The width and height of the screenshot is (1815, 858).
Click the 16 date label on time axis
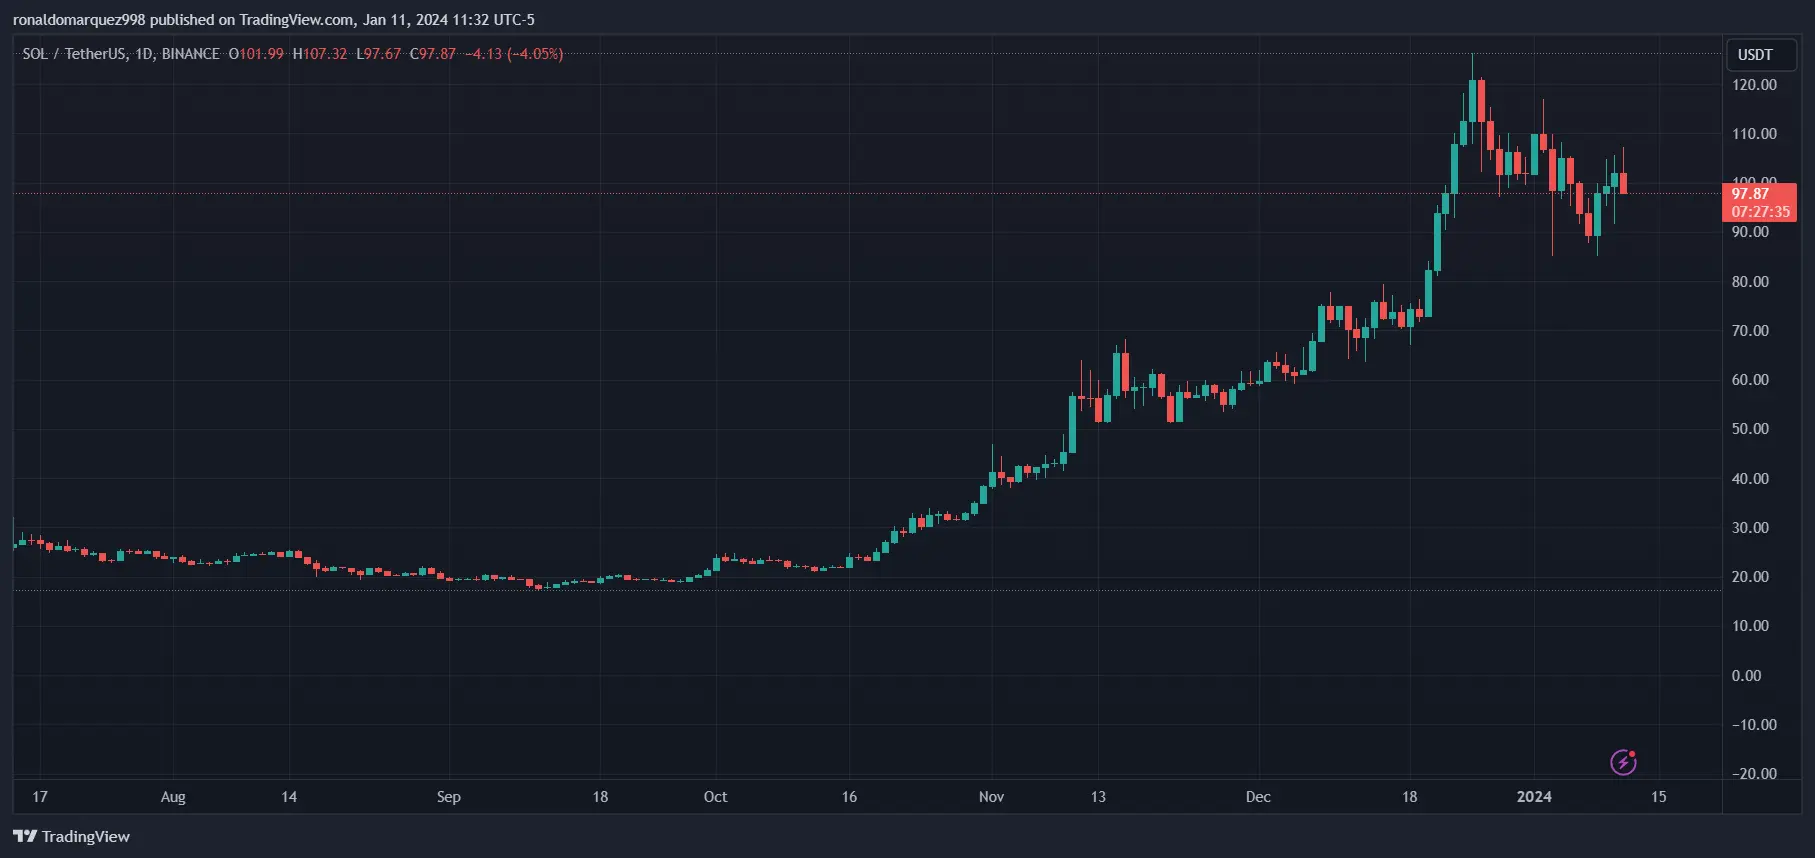click(x=849, y=797)
